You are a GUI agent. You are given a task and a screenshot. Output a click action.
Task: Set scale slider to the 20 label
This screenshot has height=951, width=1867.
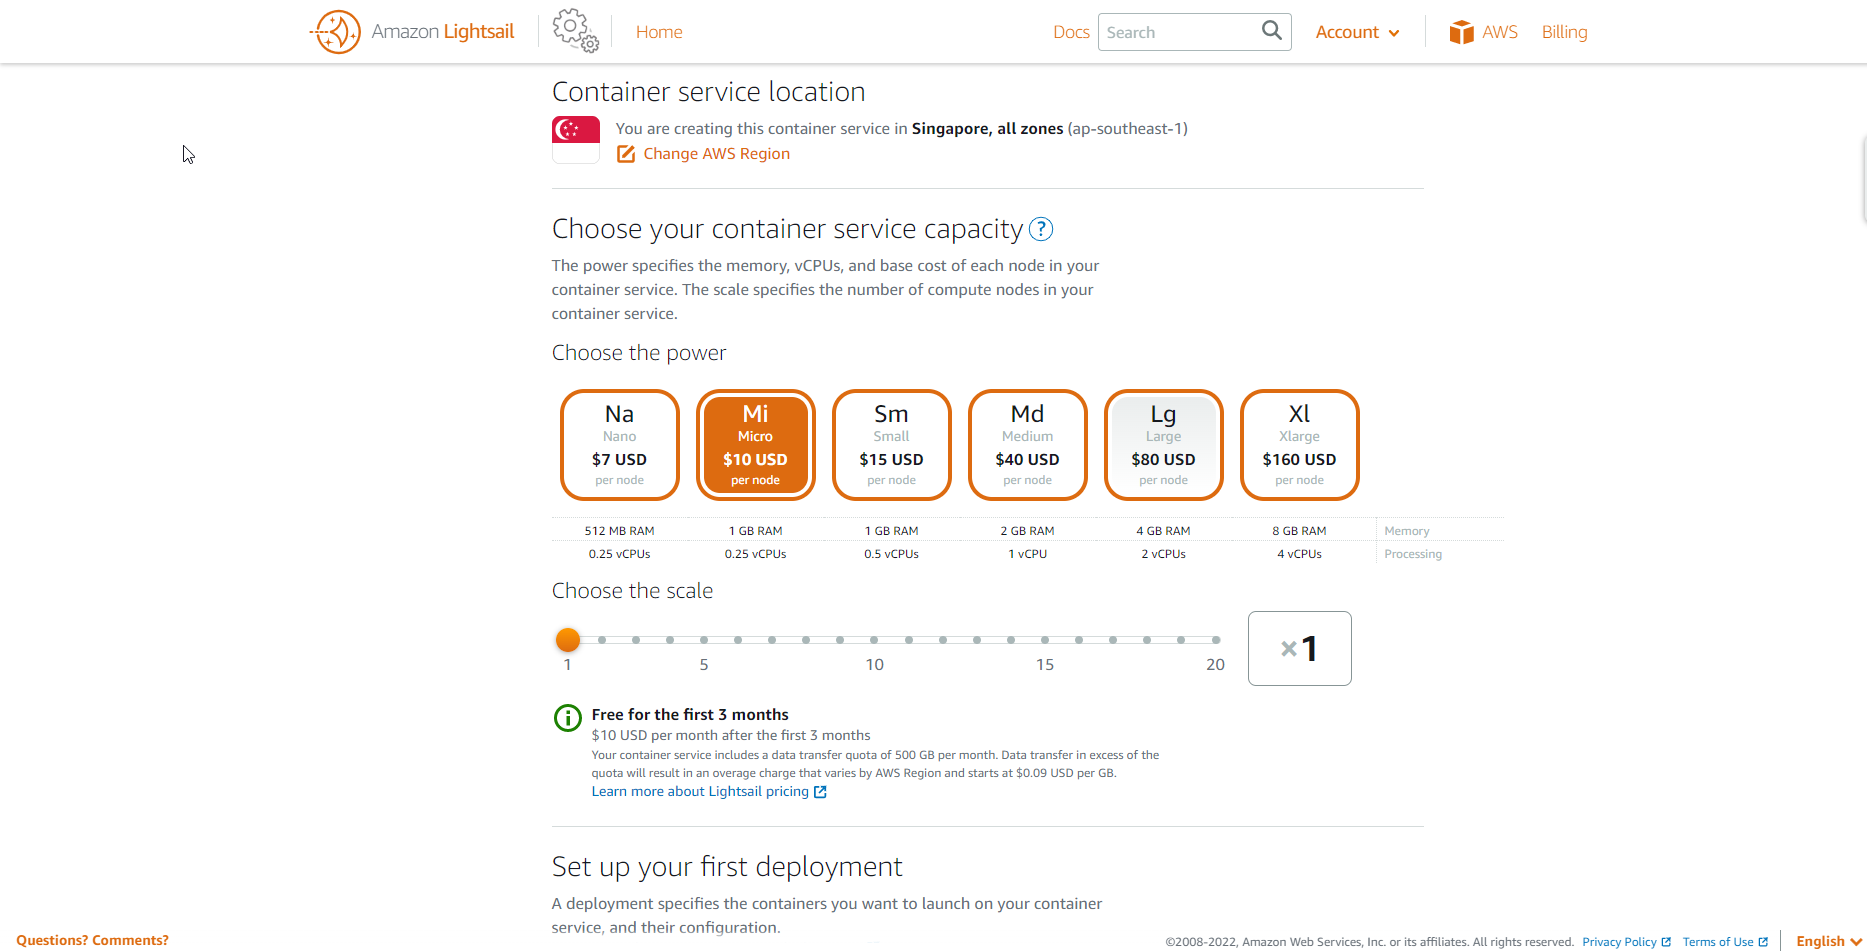(x=1215, y=664)
